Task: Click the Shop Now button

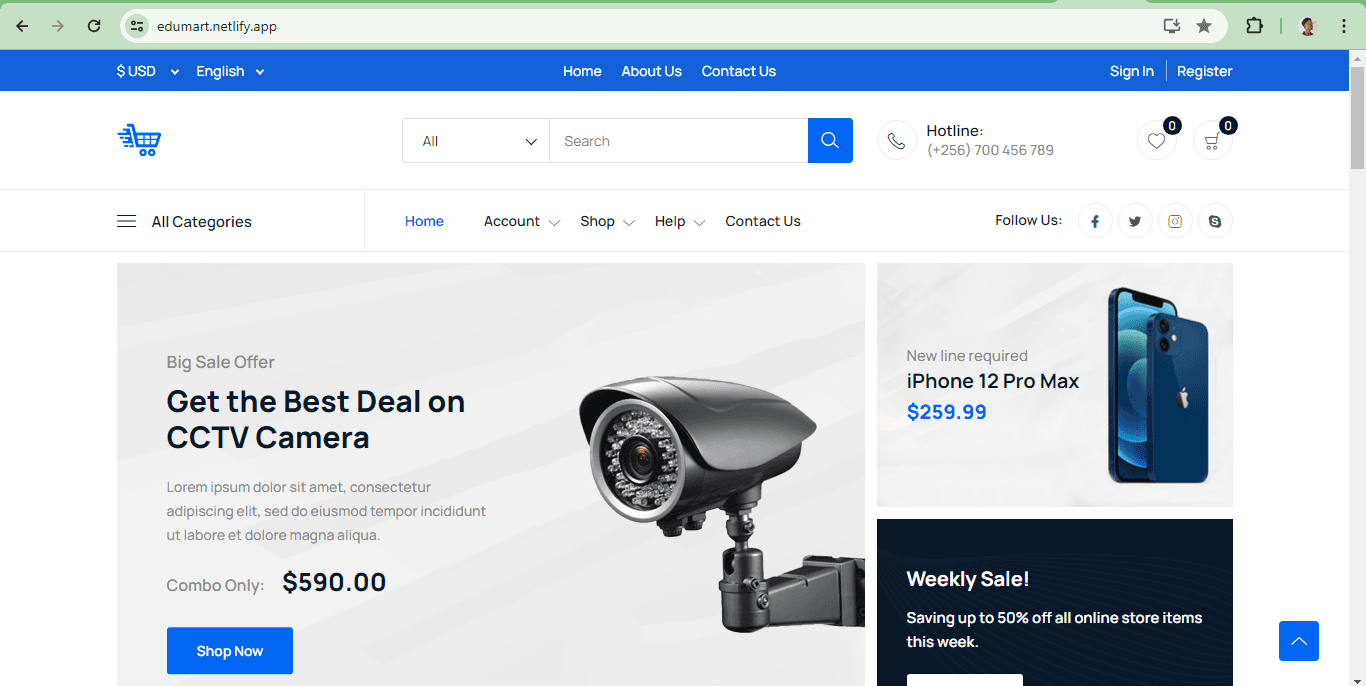Action: (x=229, y=651)
